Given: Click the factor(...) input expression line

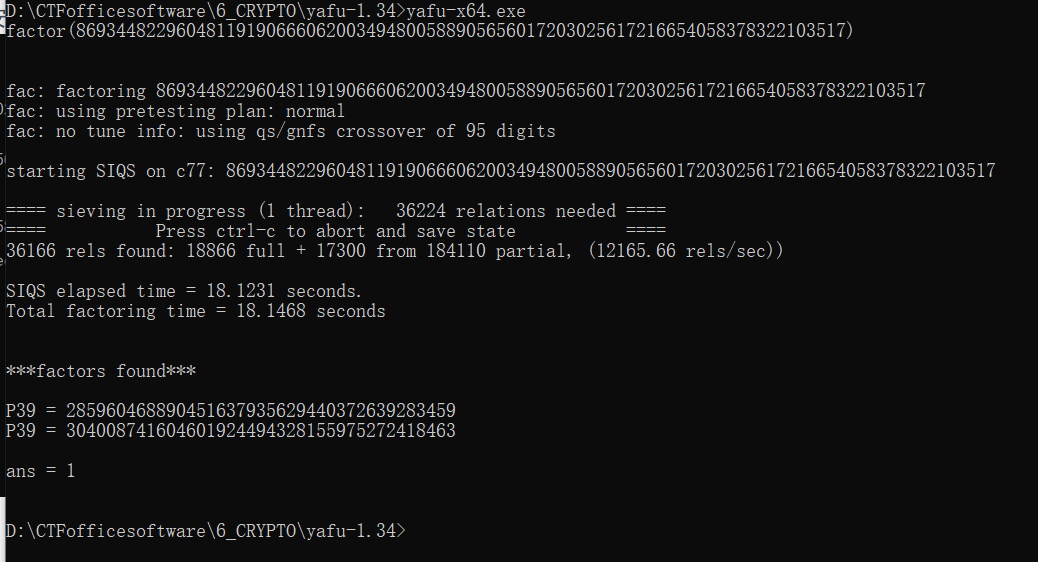Looking at the screenshot, I should pyautogui.click(x=430, y=31).
